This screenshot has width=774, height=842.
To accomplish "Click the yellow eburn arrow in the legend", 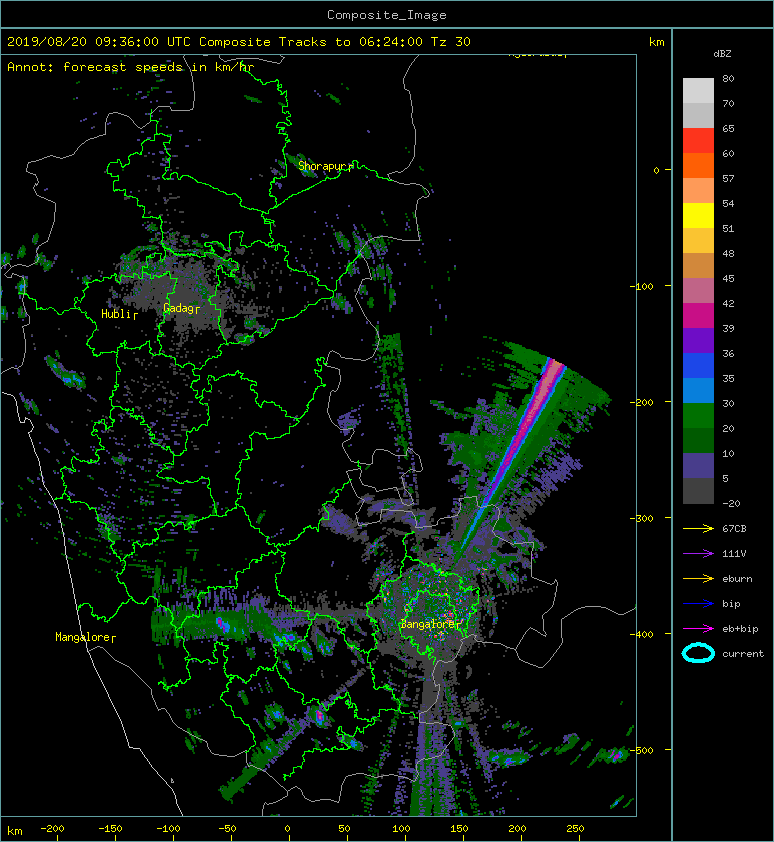I will point(698,579).
